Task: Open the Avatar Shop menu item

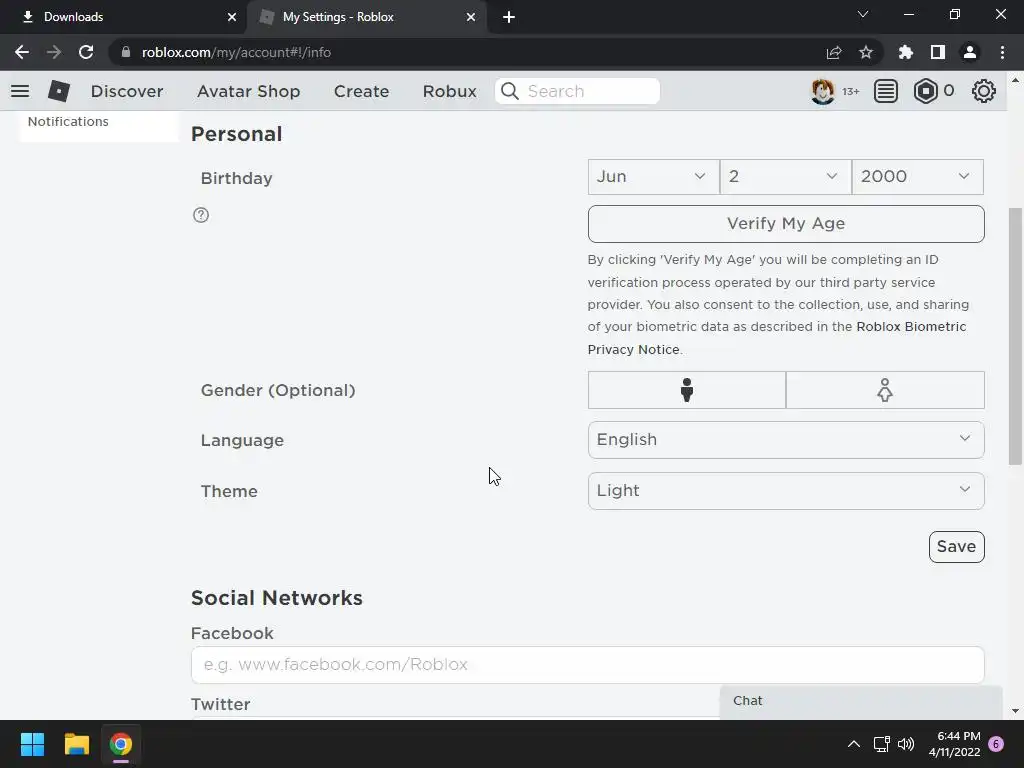Action: pyautogui.click(x=248, y=91)
